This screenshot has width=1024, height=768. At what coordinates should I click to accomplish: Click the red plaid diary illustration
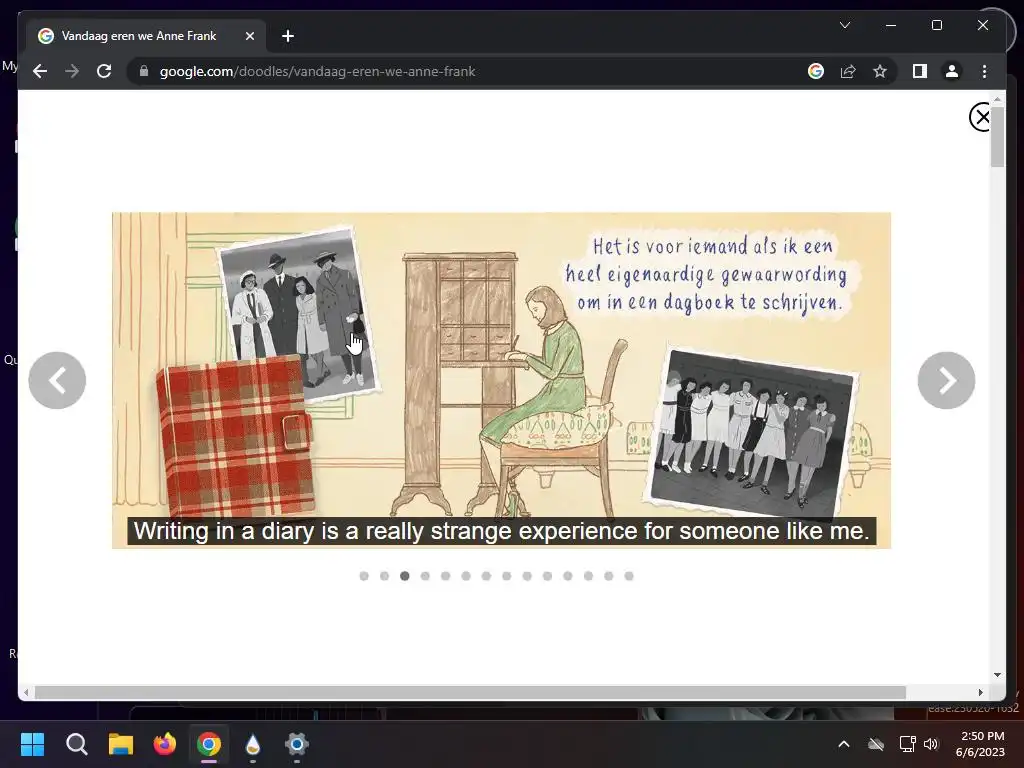236,438
